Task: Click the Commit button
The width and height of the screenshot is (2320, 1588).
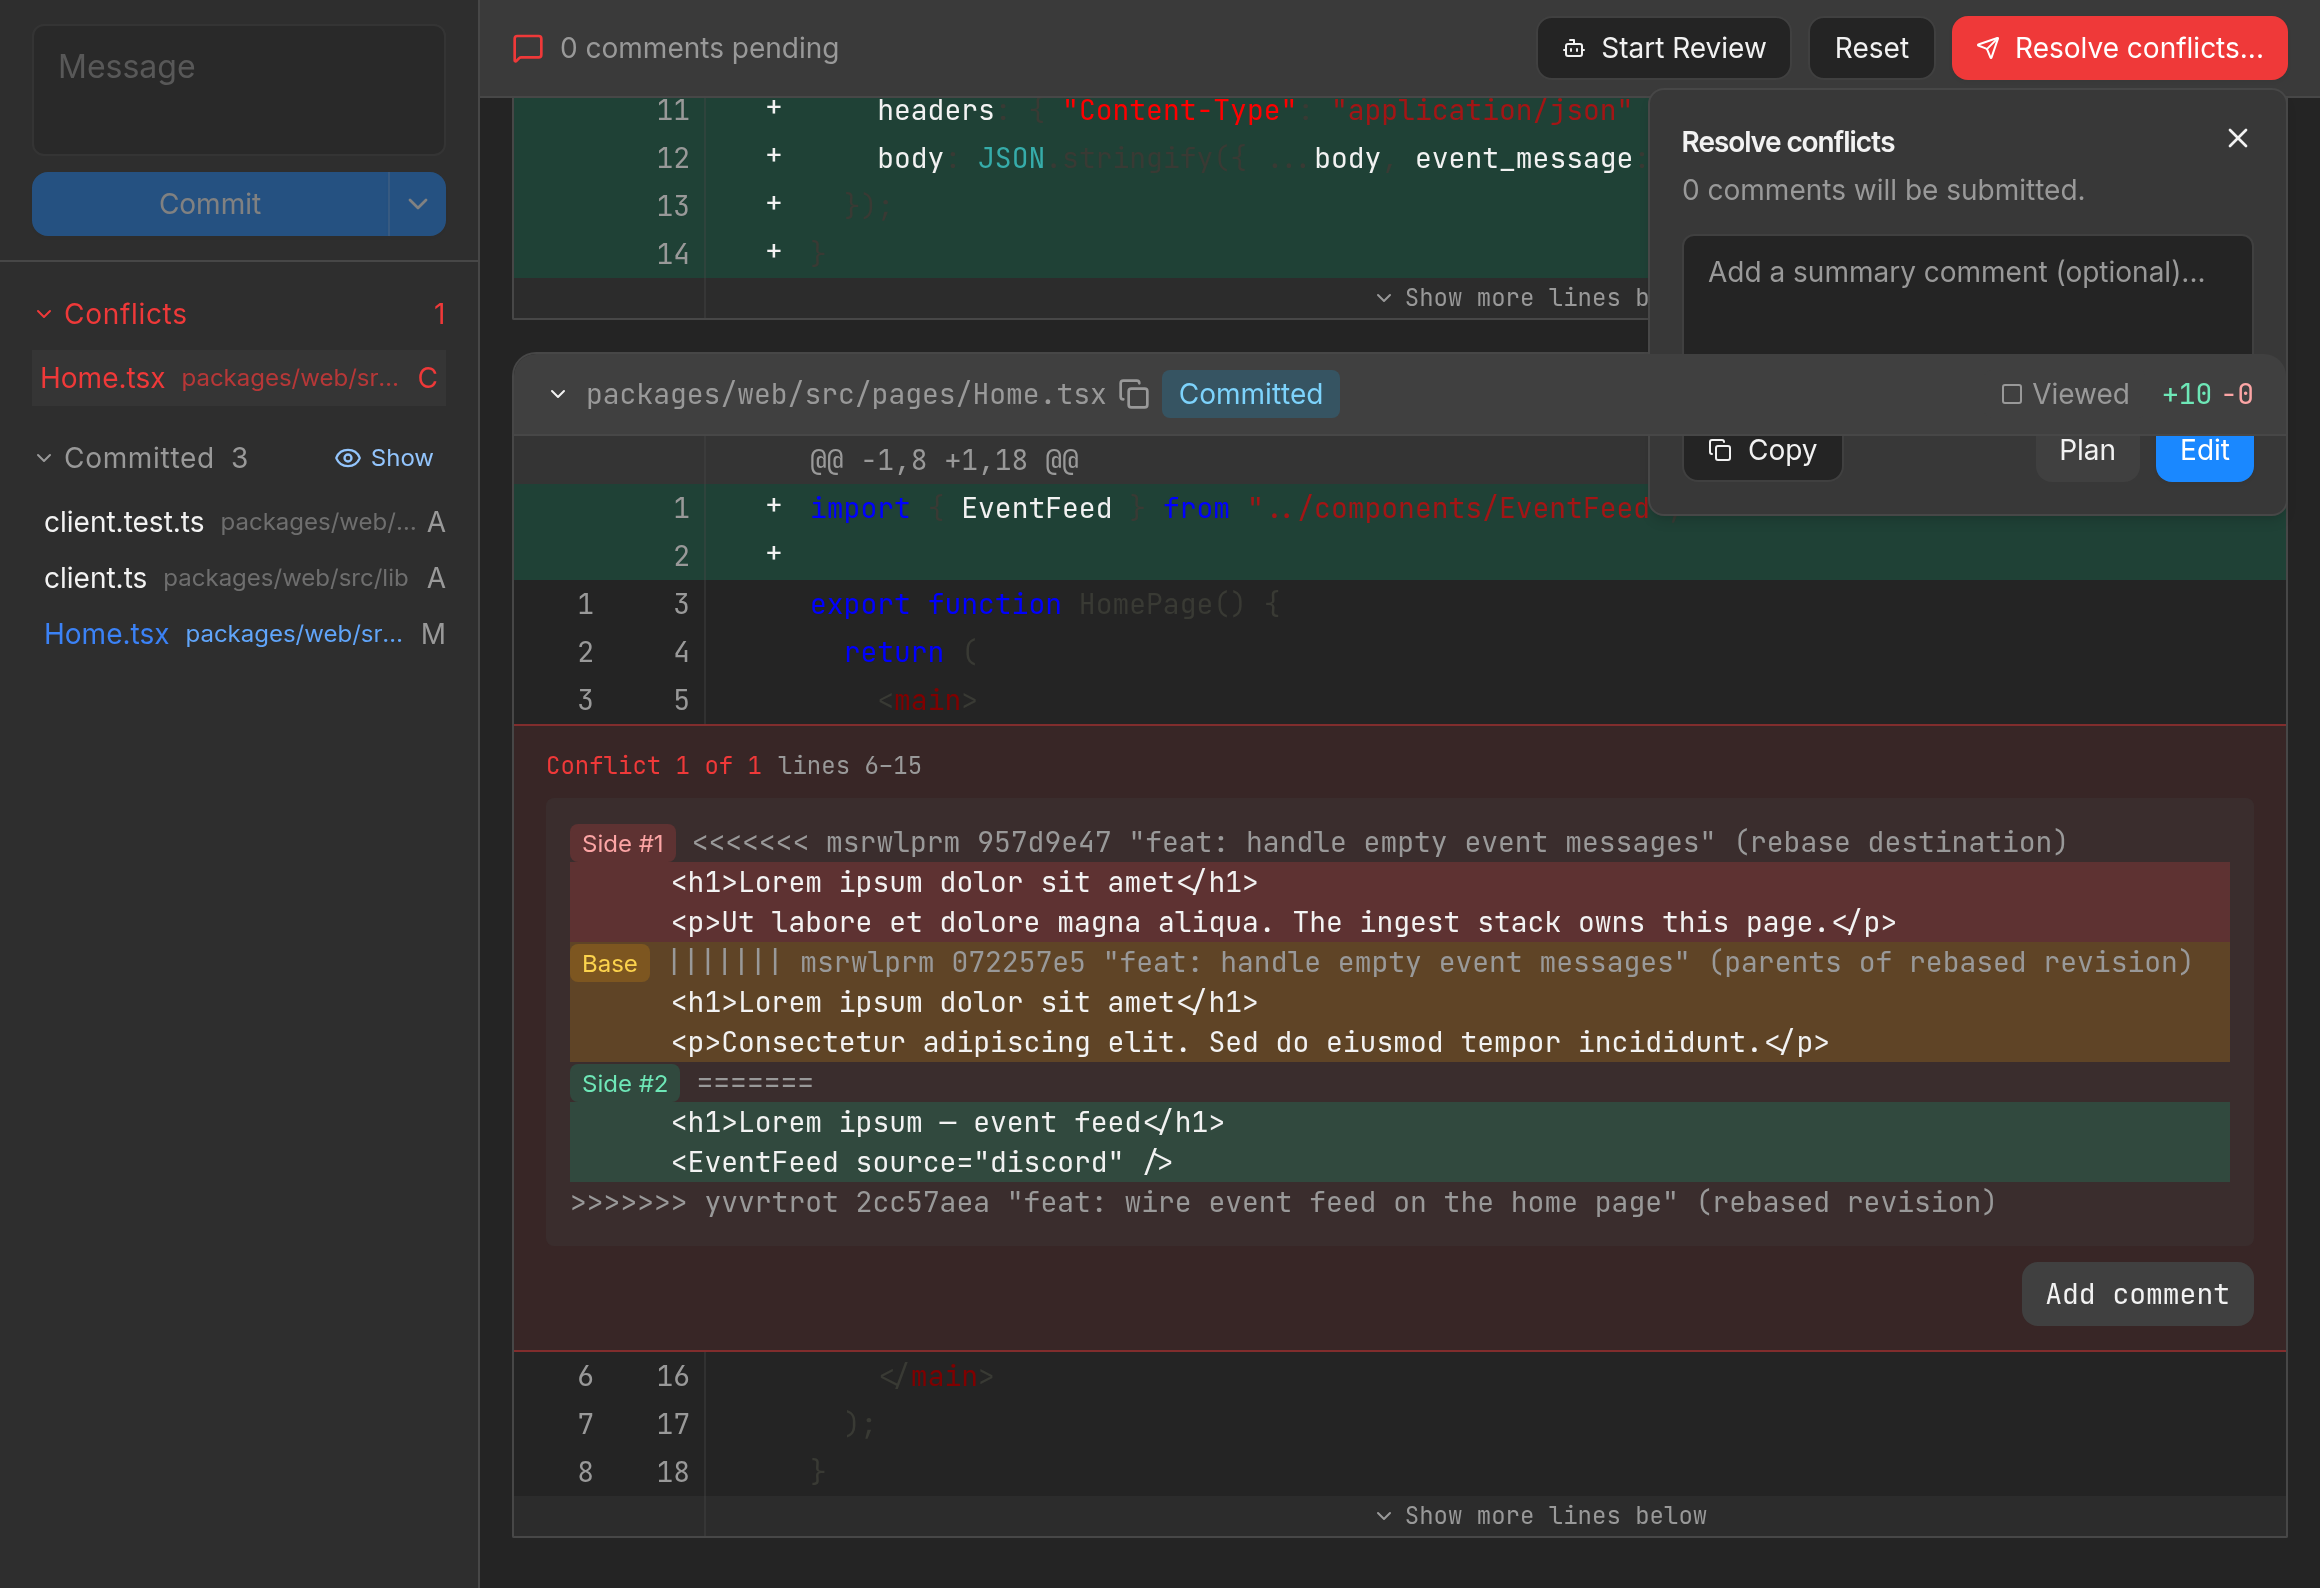Action: point(210,204)
